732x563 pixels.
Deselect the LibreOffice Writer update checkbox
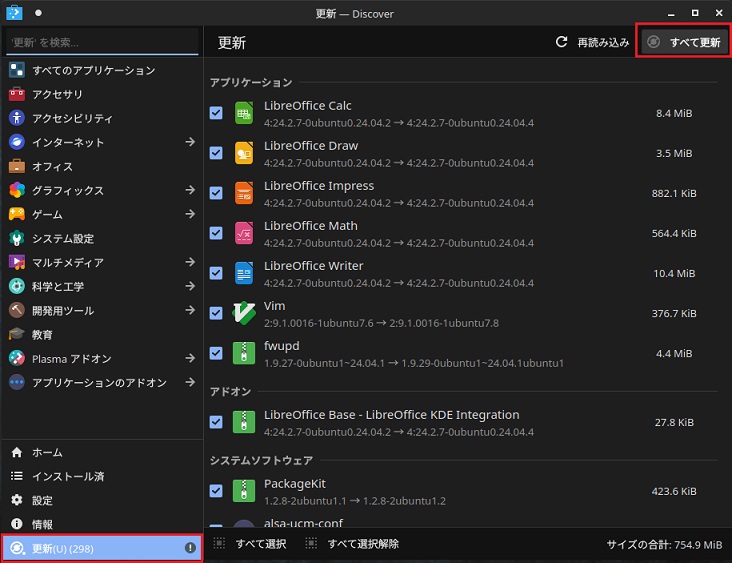tap(216, 274)
